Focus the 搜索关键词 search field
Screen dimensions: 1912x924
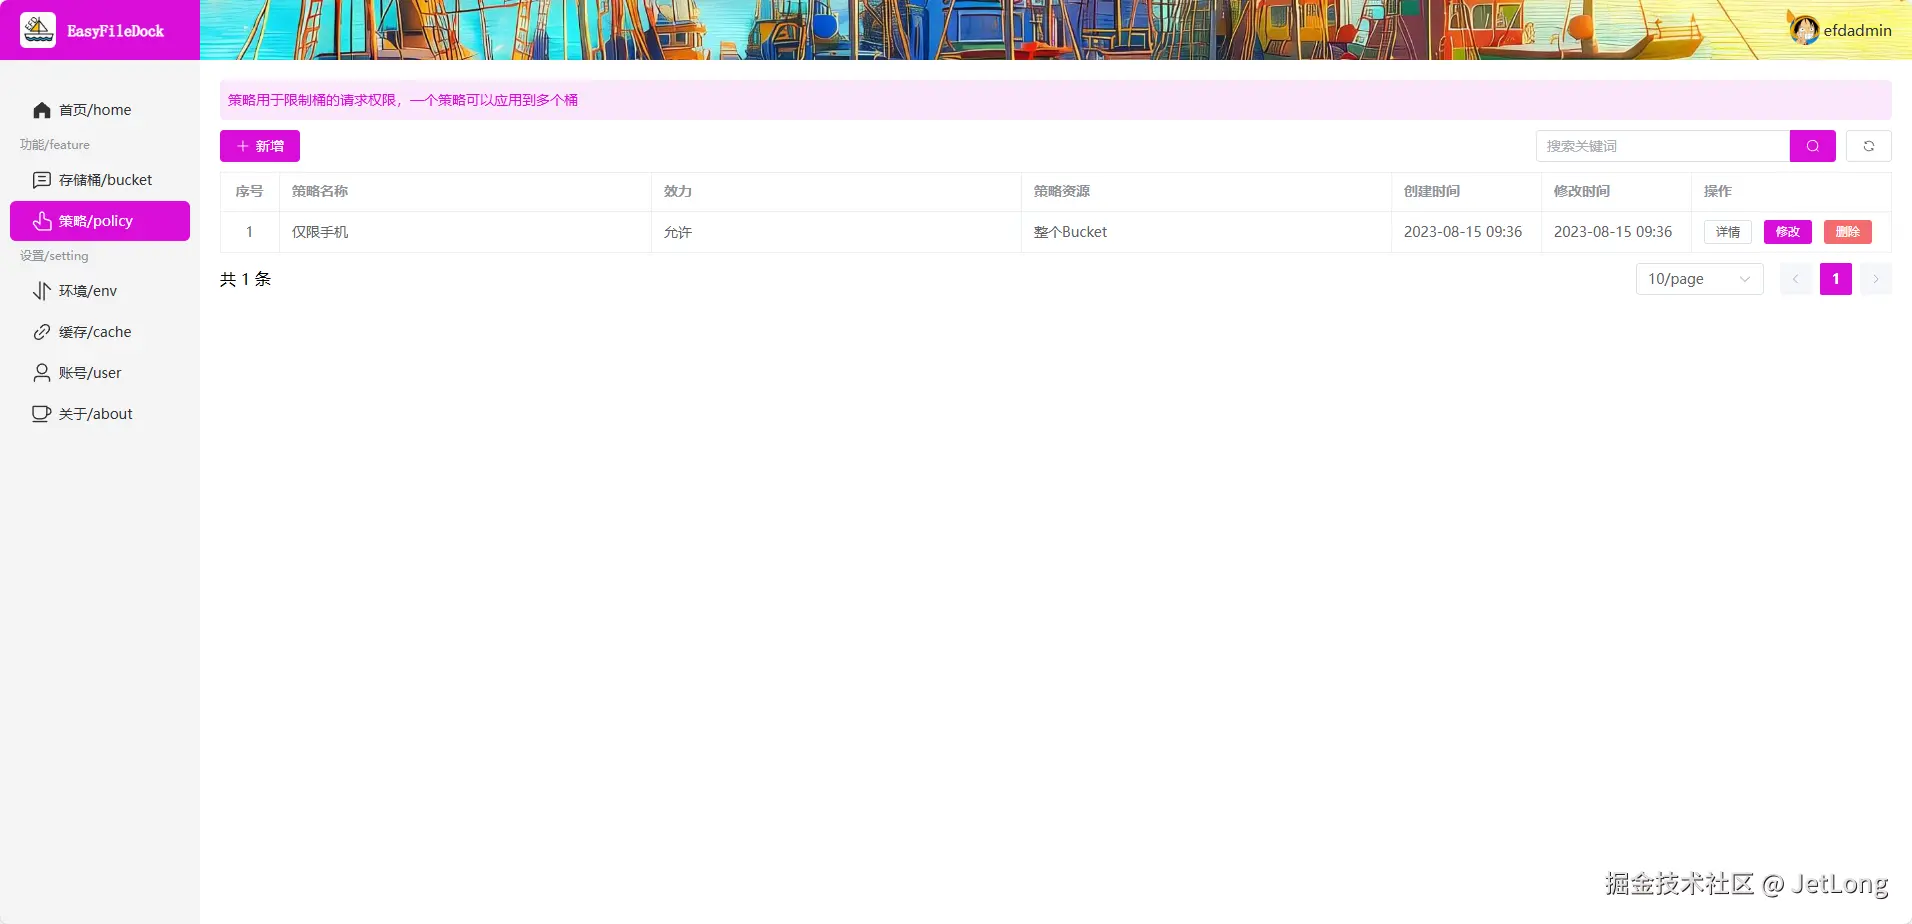pyautogui.click(x=1663, y=146)
